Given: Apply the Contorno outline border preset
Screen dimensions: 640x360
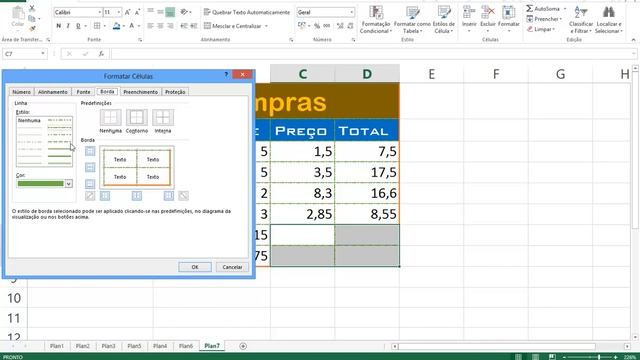Looking at the screenshot, I should [x=137, y=118].
